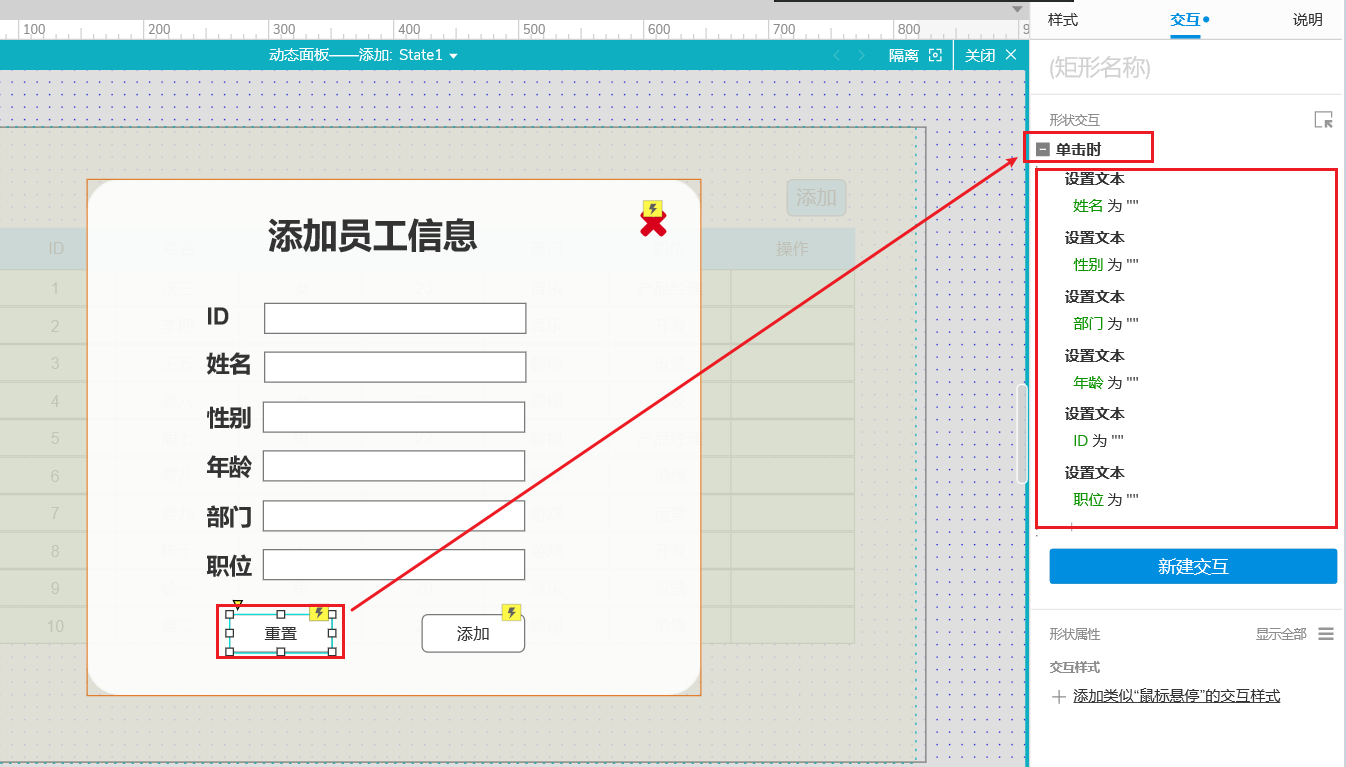This screenshot has height=767, width=1346.
Task: Click the 交互样式 section label
Action: click(x=1074, y=667)
